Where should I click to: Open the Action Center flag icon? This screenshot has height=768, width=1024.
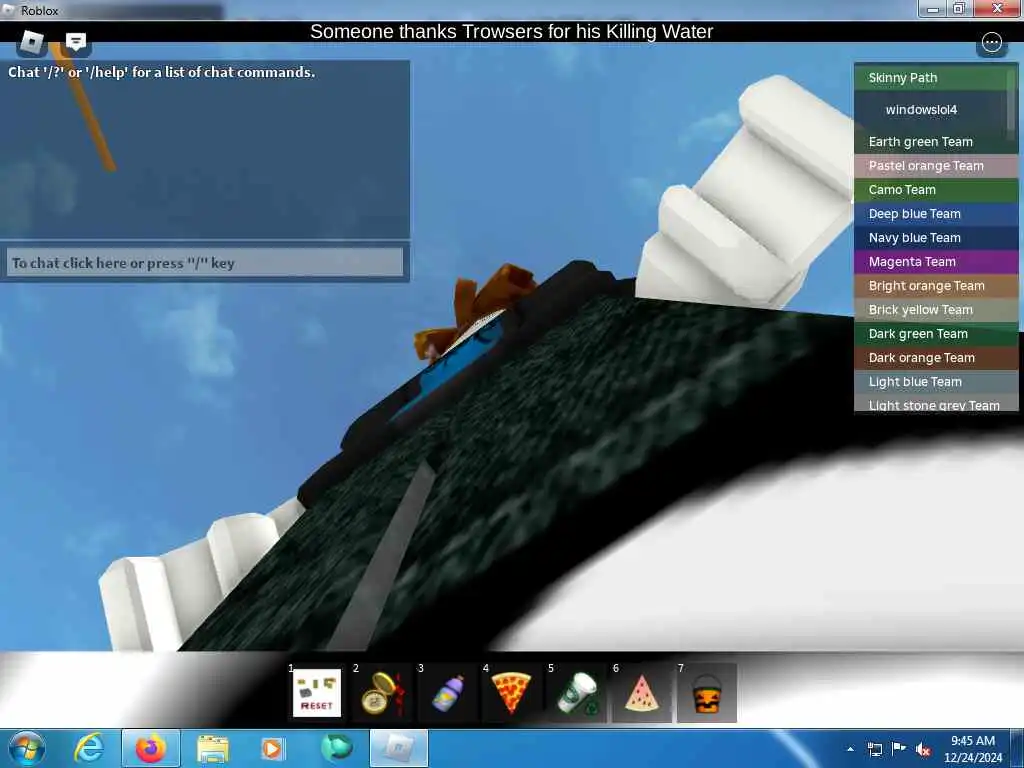pos(899,749)
